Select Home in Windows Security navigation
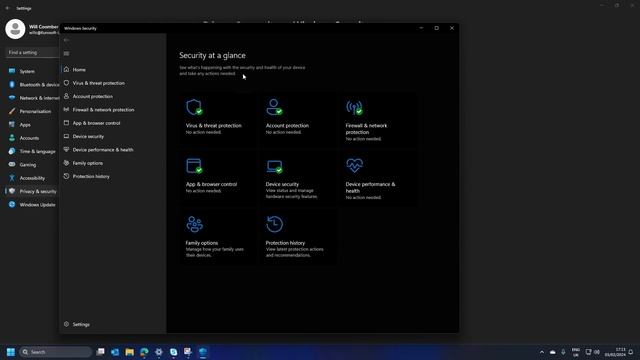The image size is (640, 360). point(113,69)
